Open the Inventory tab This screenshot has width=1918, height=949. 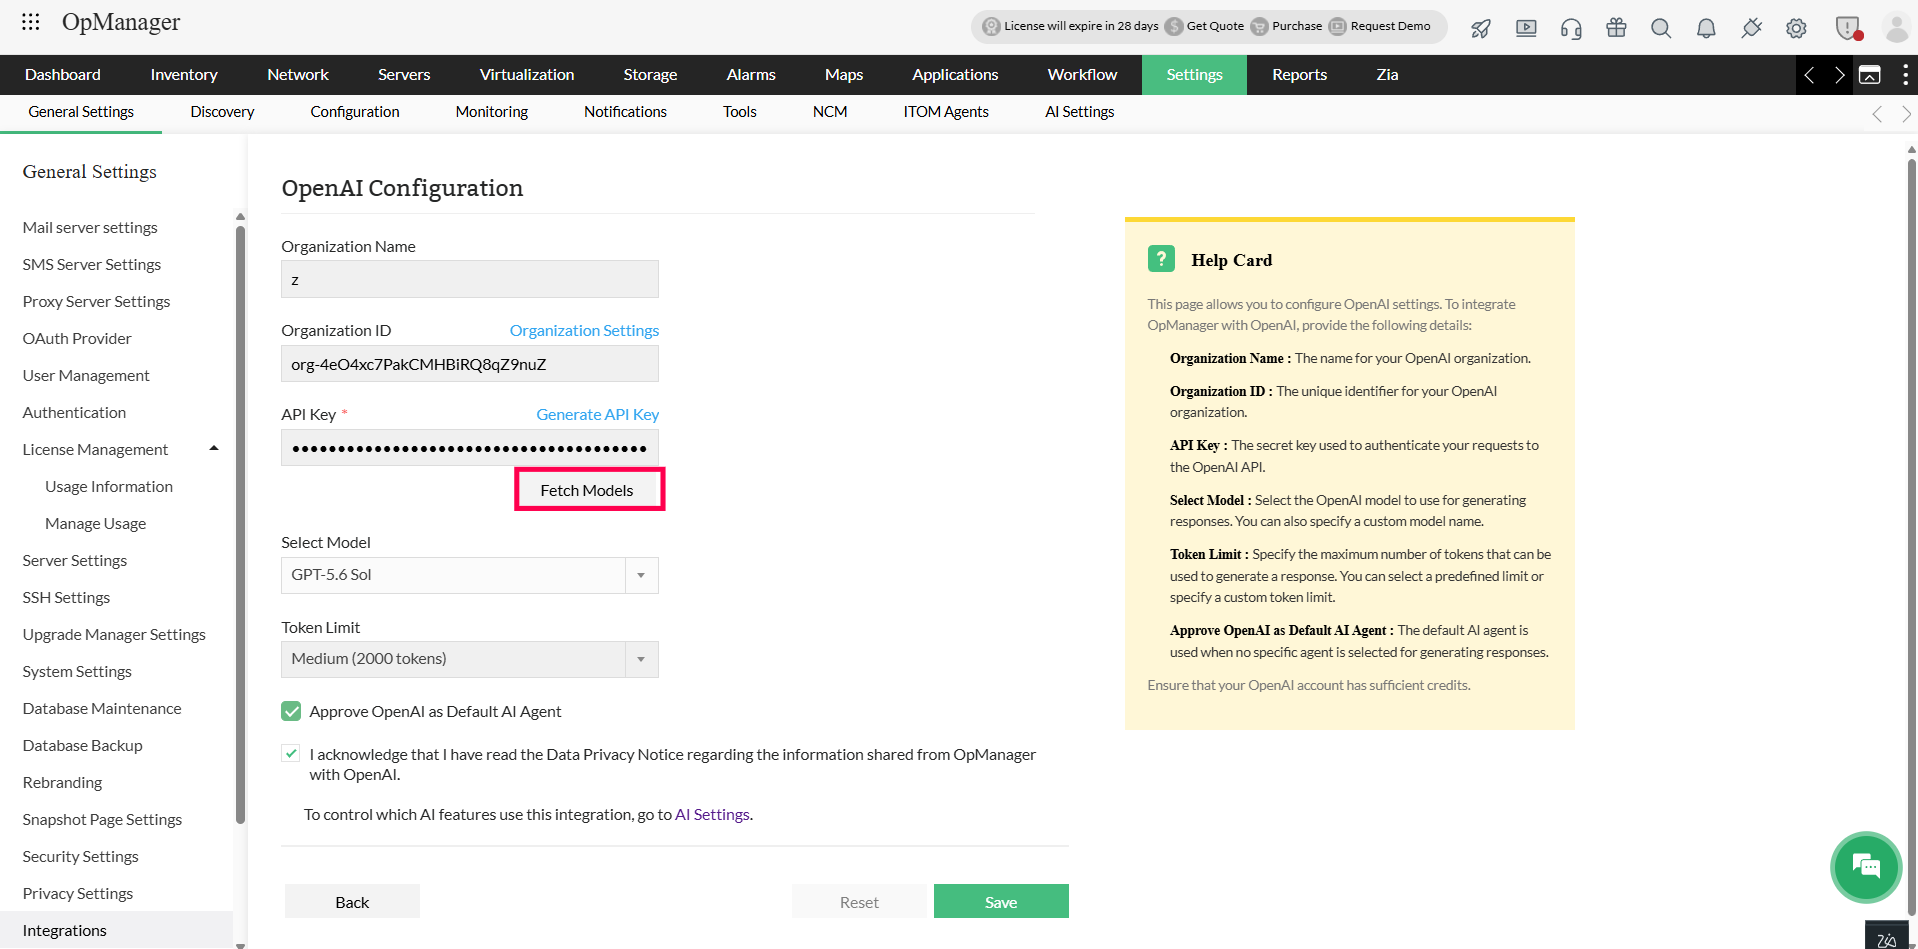tap(183, 75)
